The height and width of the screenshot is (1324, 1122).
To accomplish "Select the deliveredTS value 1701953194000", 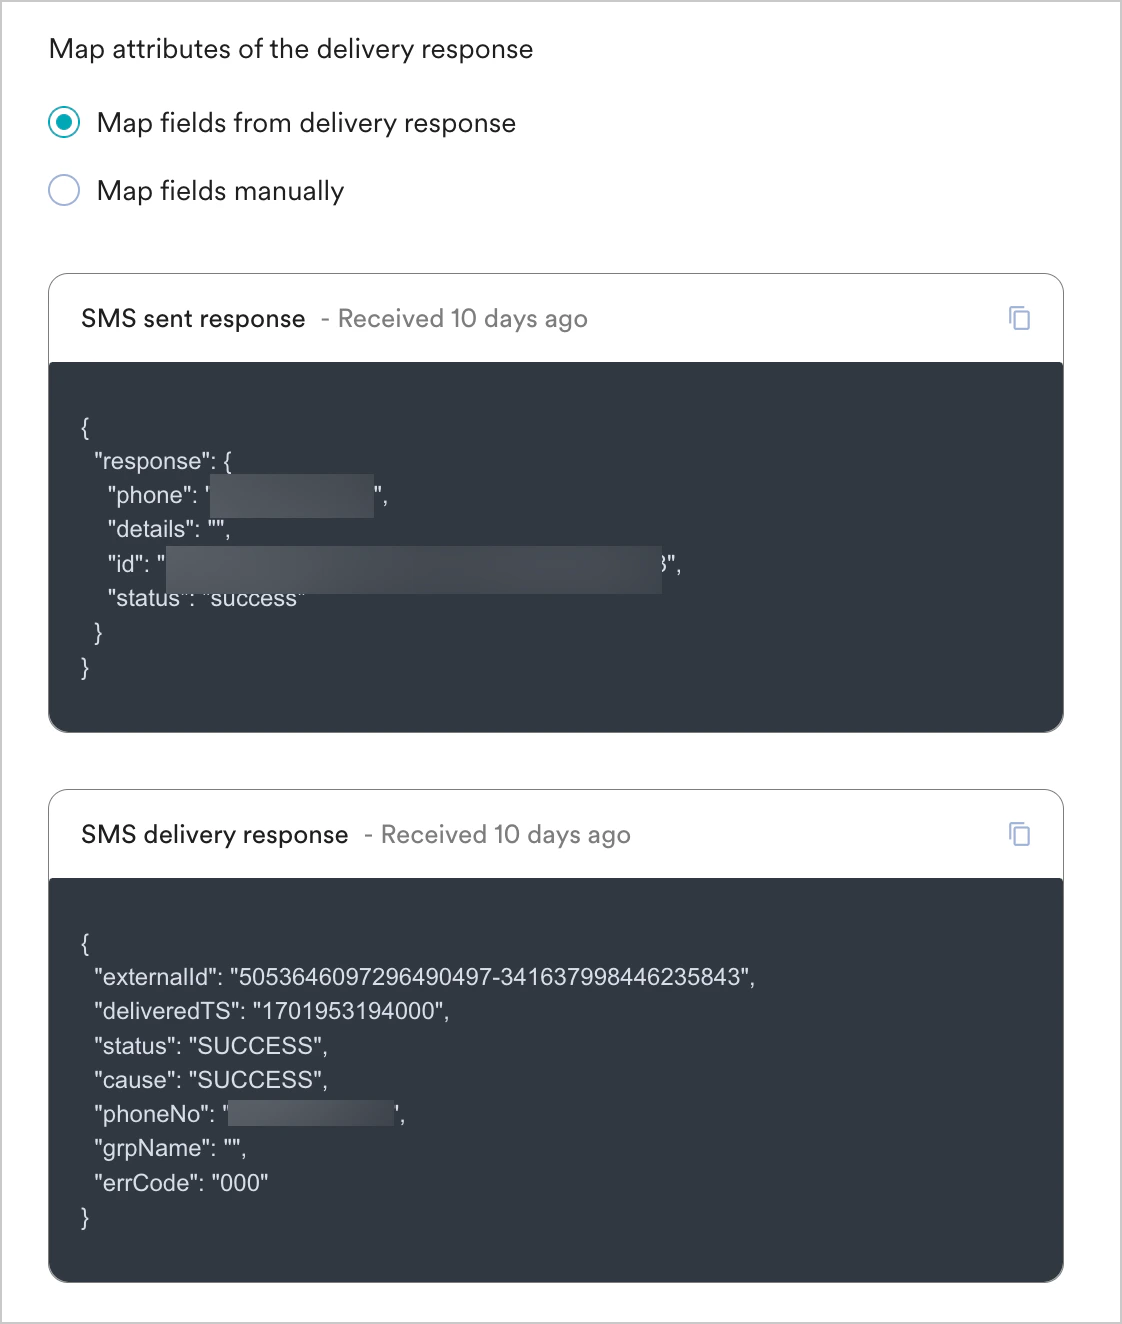I will (x=271, y=1011).
